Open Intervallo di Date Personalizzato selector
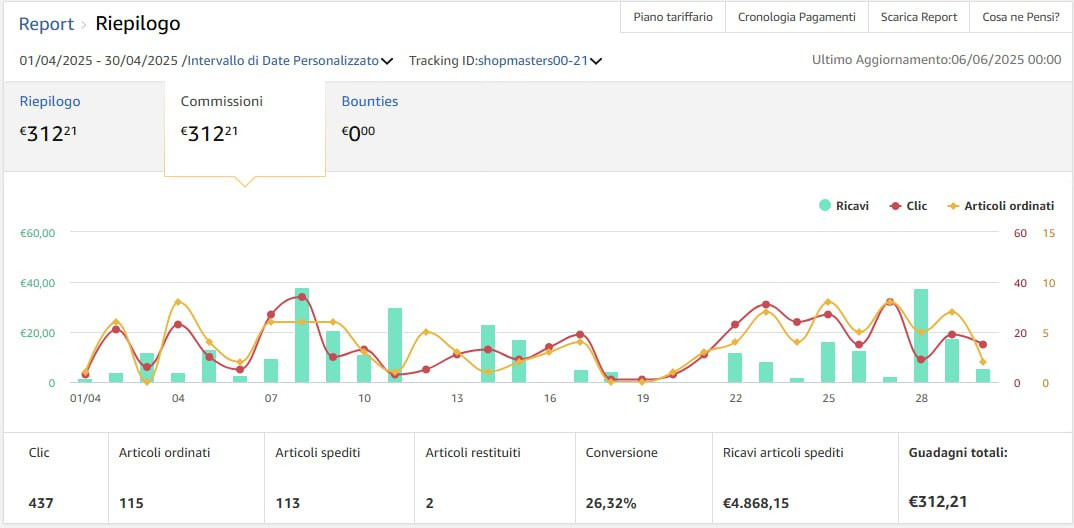1074x528 pixels. (x=283, y=61)
